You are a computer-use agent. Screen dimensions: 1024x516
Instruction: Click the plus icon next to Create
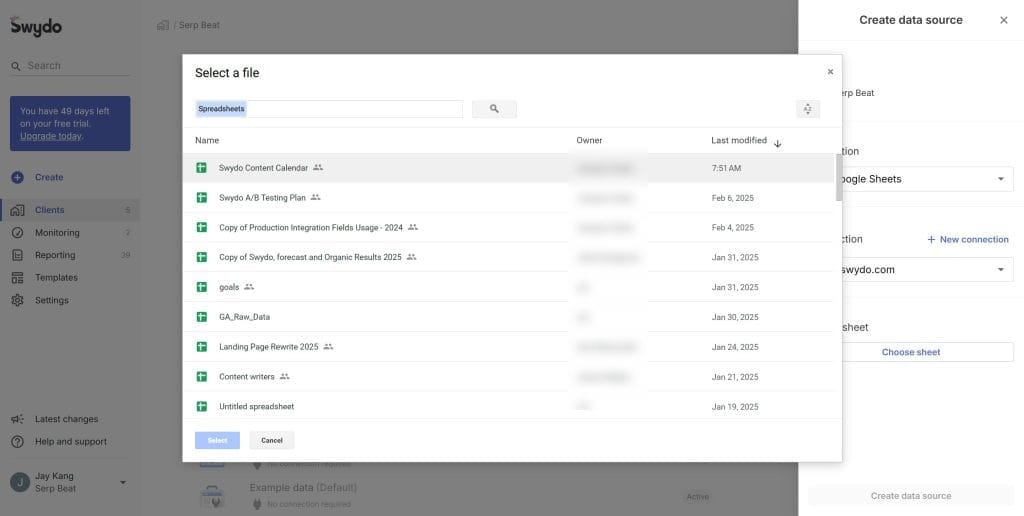pos(18,177)
